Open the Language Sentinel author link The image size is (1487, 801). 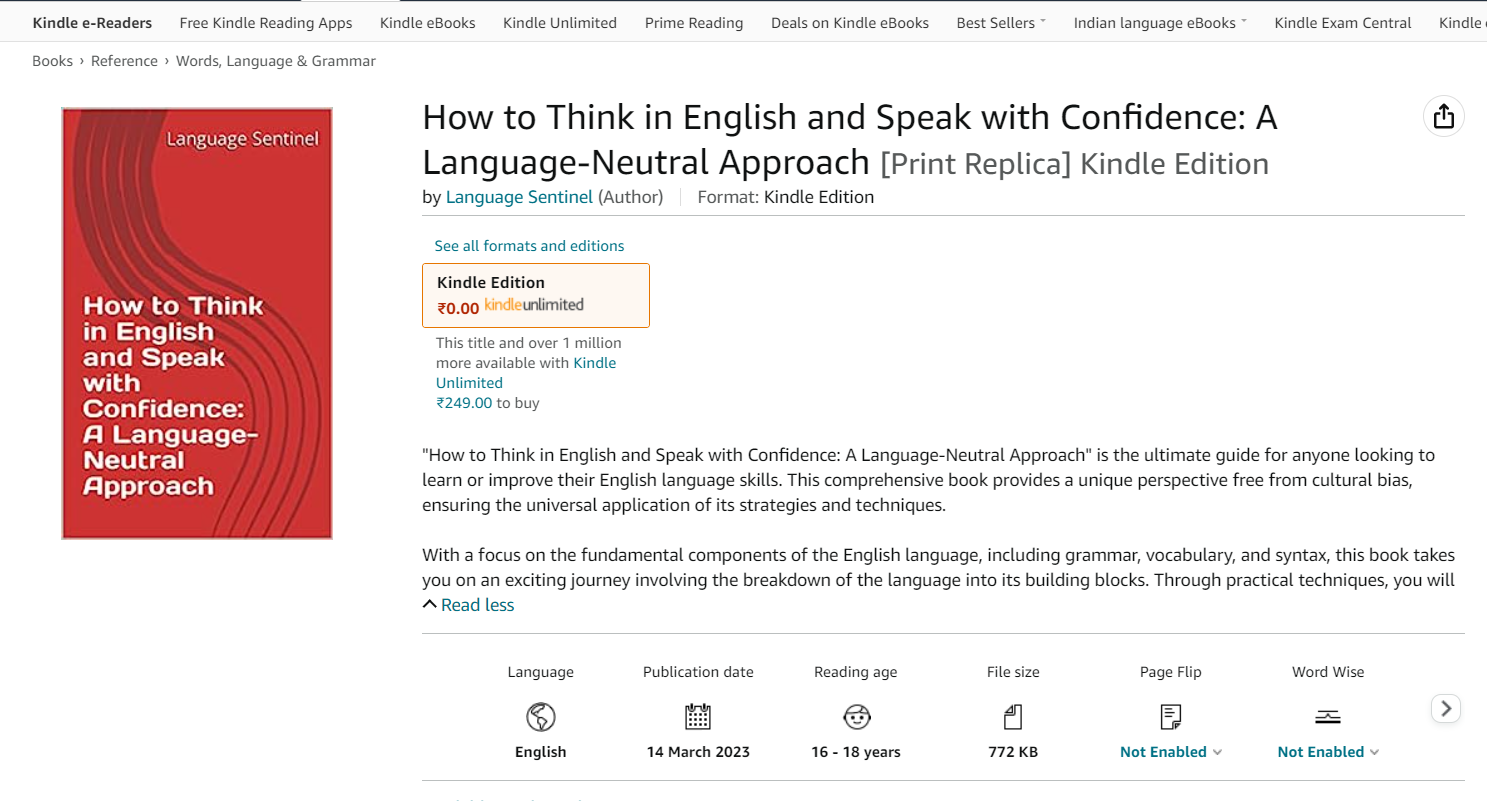coord(519,197)
